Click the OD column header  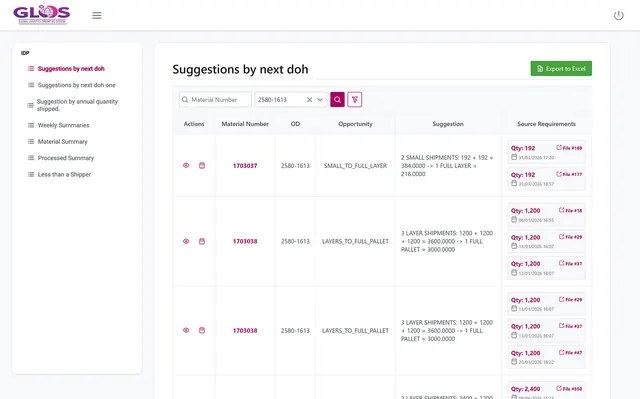click(295, 124)
